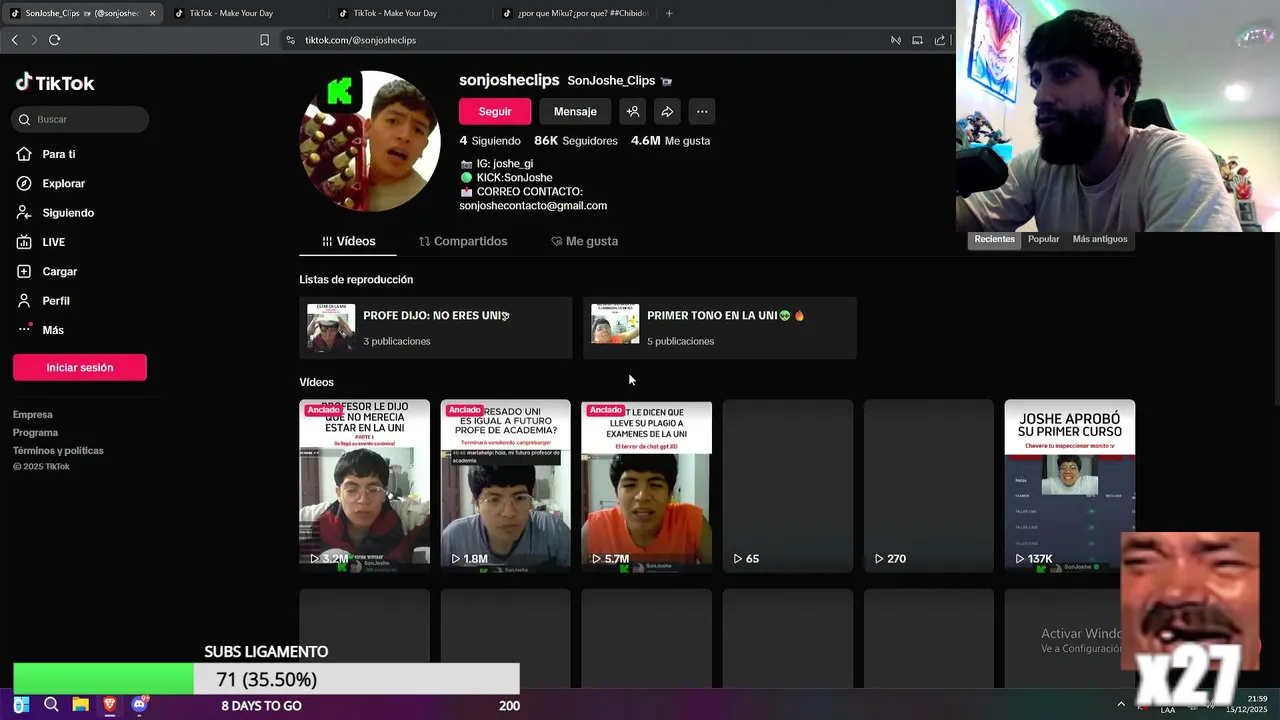Expand the Empresa footer section

point(33,415)
